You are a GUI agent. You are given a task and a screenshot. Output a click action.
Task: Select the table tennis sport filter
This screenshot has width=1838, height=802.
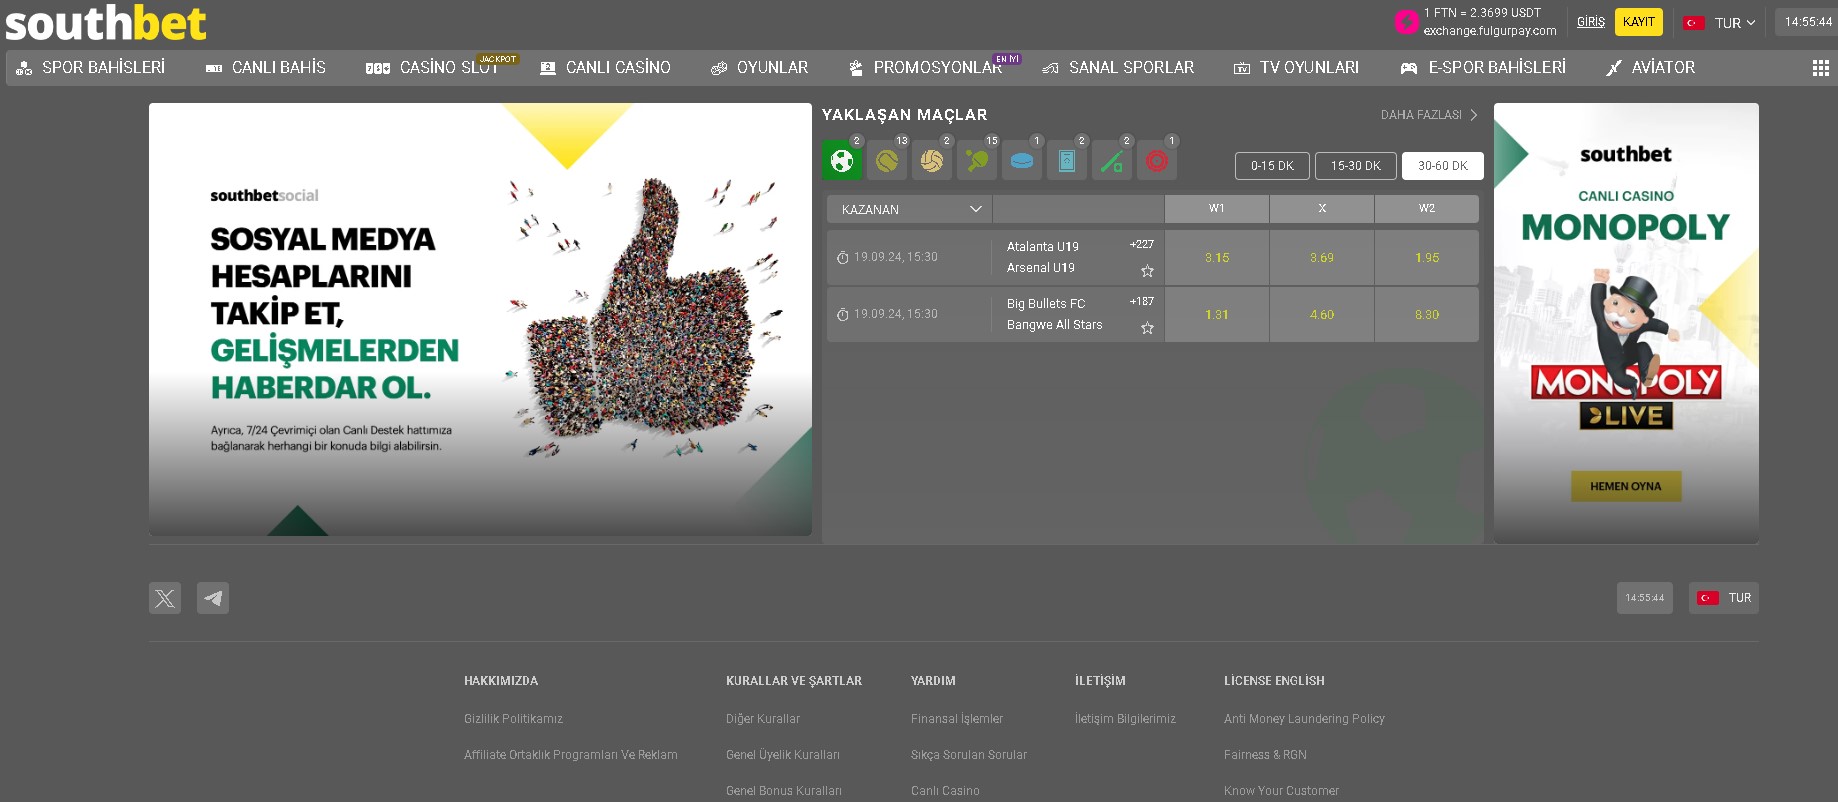(x=977, y=160)
